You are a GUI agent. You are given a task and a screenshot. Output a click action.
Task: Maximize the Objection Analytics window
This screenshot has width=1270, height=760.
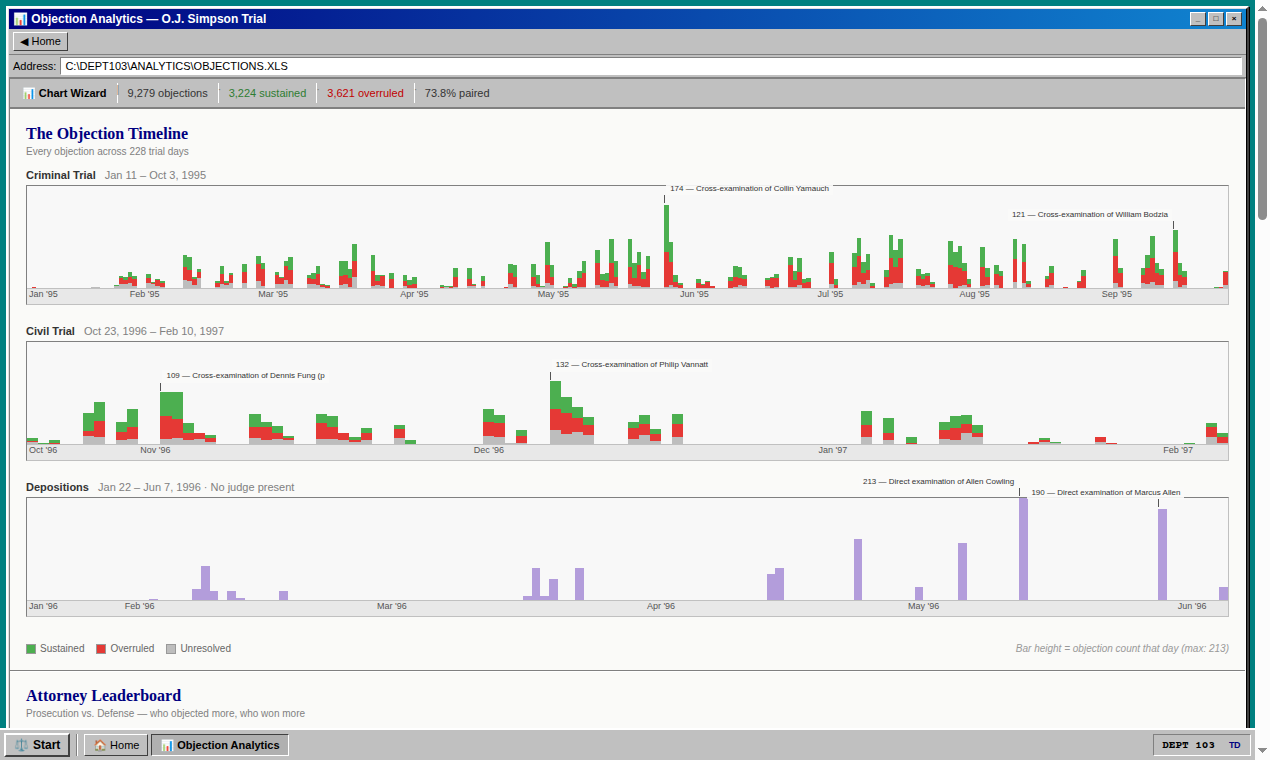1216,18
